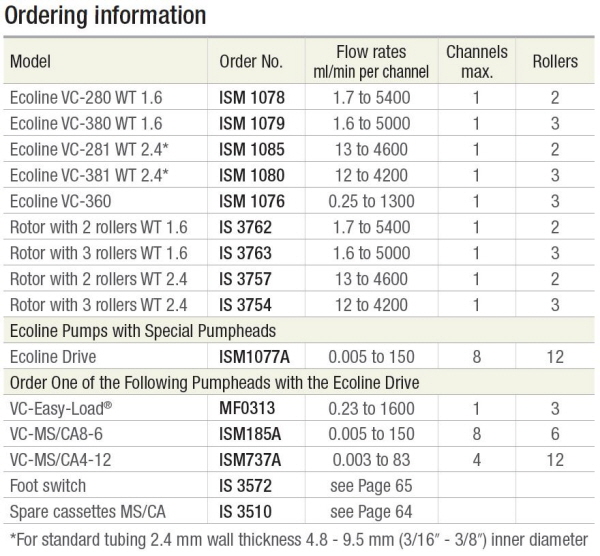This screenshot has width=600, height=556.
Task: Select order number IS 3762
Action: (x=245, y=227)
